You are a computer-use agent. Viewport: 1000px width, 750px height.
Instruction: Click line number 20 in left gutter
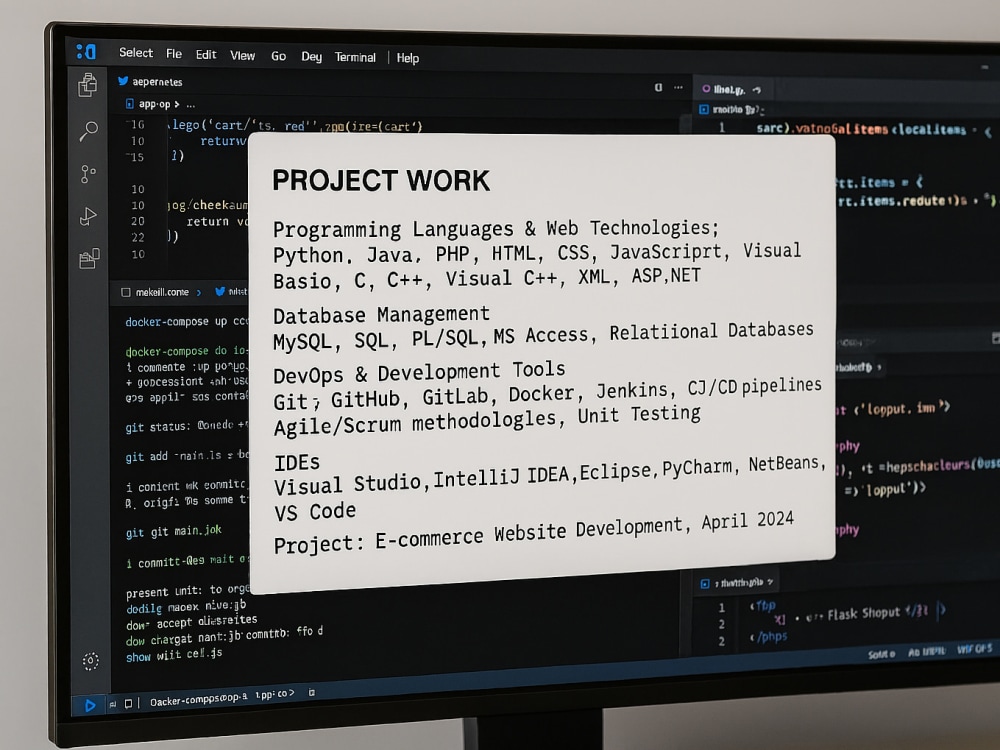(138, 221)
